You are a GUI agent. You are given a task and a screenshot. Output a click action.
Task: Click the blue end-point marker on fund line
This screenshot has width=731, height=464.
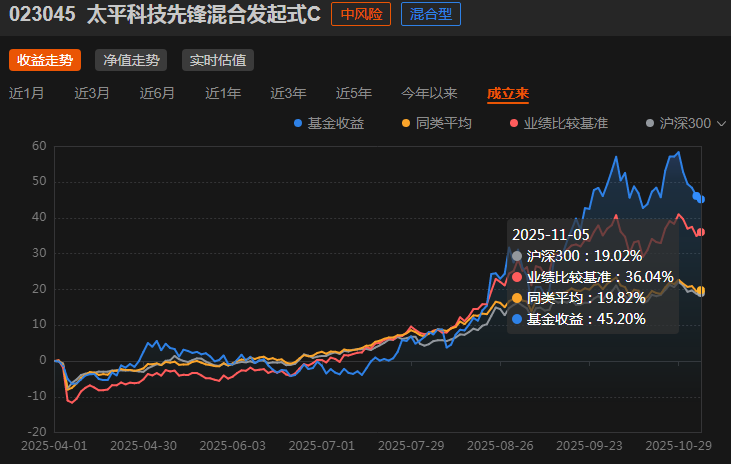(x=701, y=199)
